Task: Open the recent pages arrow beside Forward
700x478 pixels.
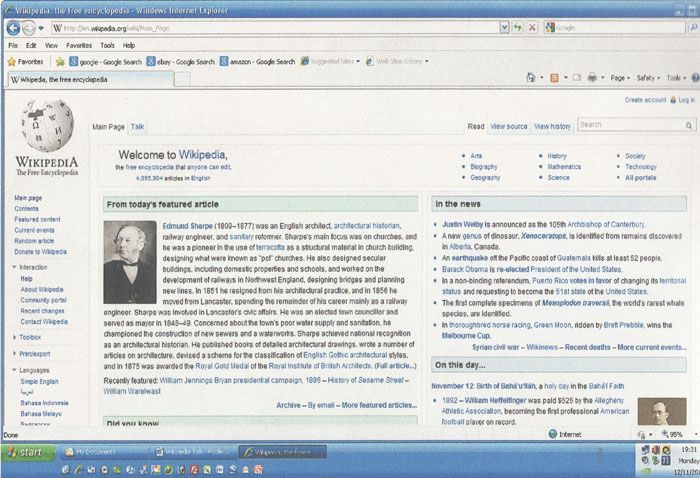Action: click(x=41, y=28)
